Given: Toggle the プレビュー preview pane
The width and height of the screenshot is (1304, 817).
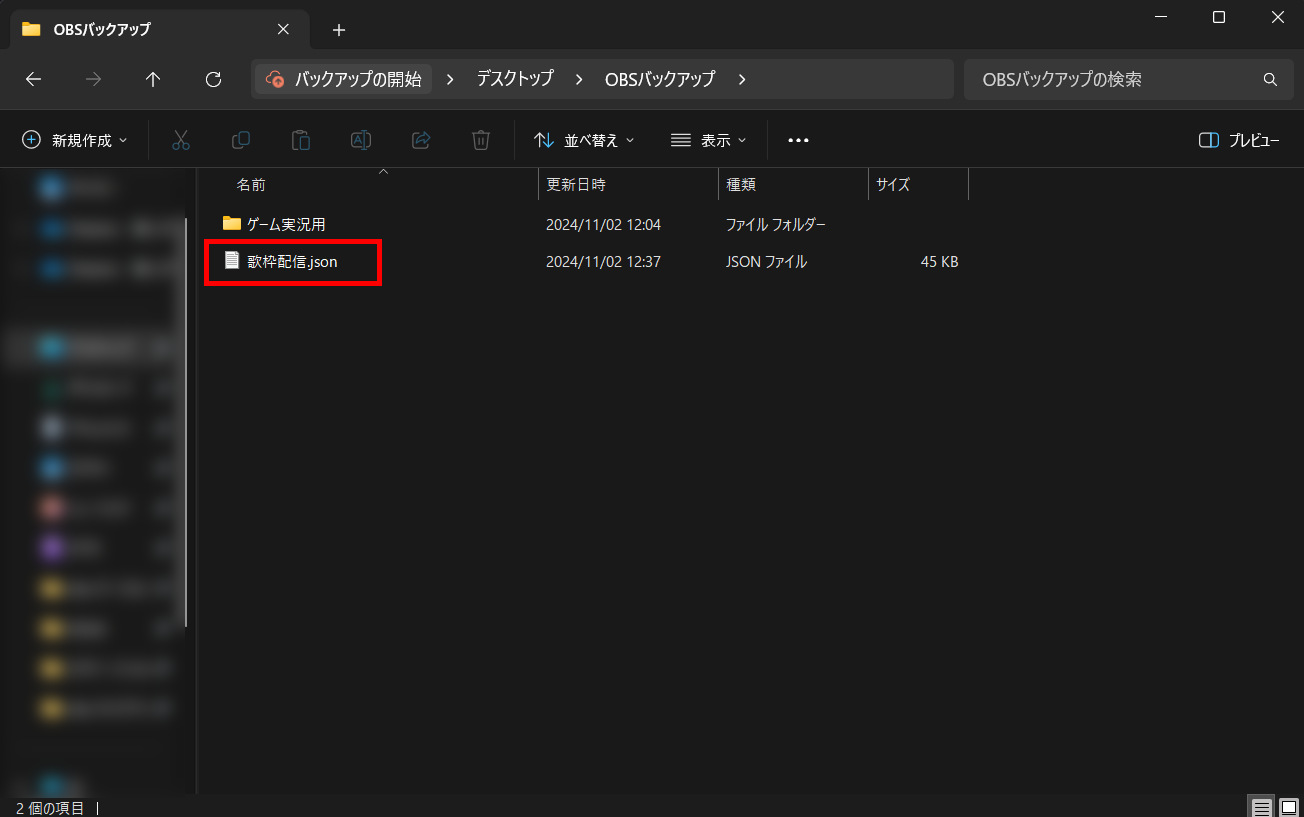Looking at the screenshot, I should (x=1239, y=140).
